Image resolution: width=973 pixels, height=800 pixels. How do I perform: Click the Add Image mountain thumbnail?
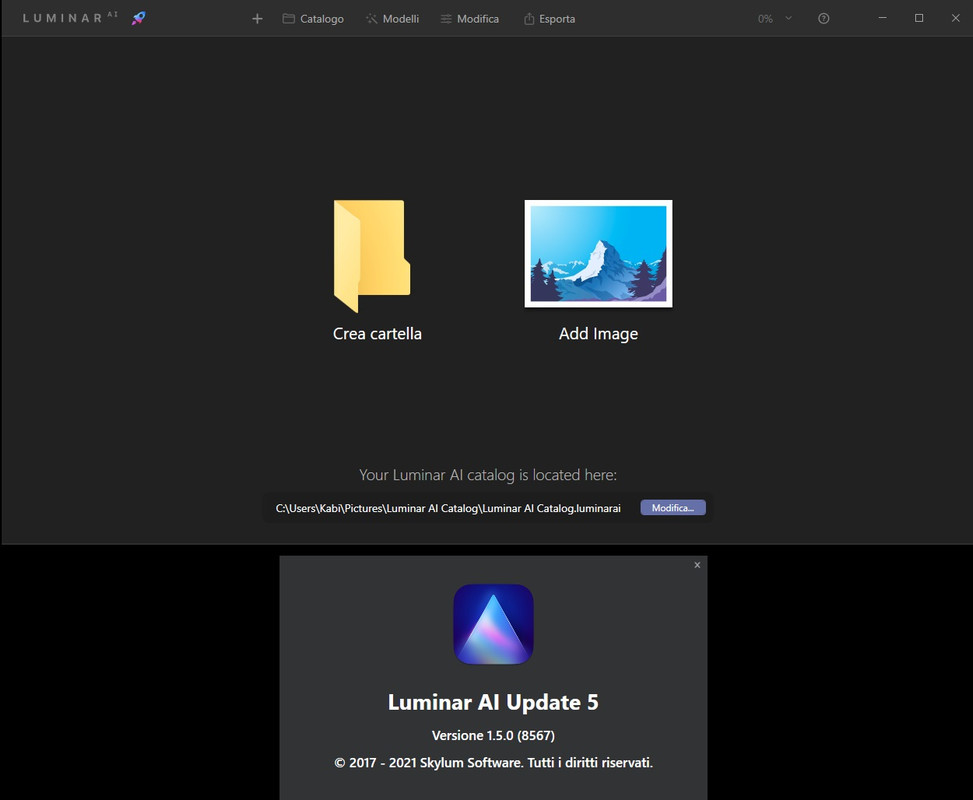(x=598, y=253)
